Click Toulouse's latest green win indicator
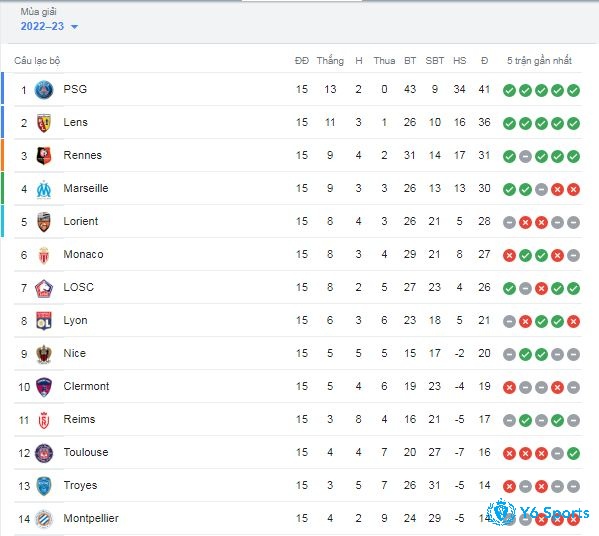The image size is (599, 536). click(573, 453)
